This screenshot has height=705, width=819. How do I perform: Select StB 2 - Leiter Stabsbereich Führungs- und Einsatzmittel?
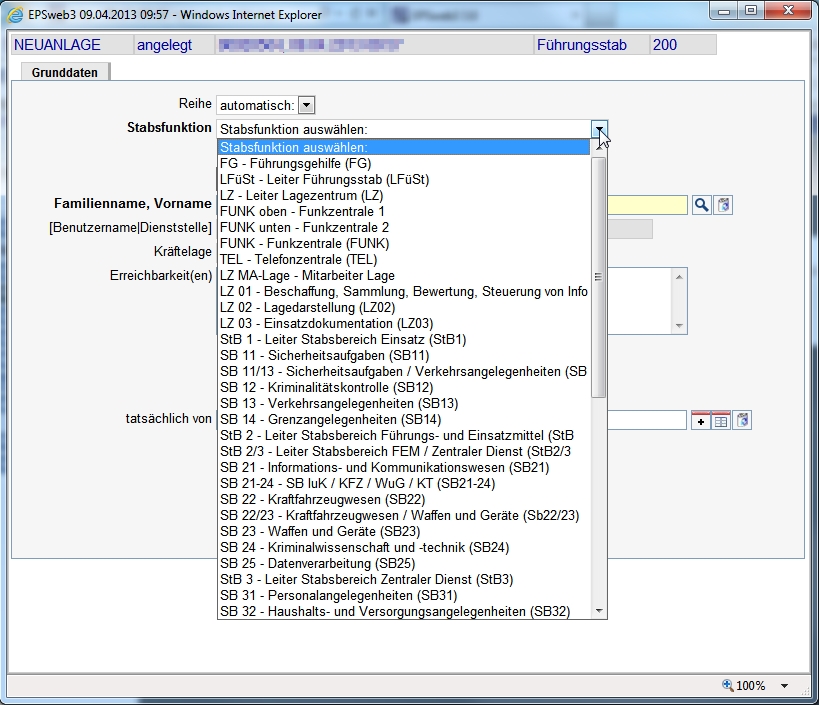403,436
